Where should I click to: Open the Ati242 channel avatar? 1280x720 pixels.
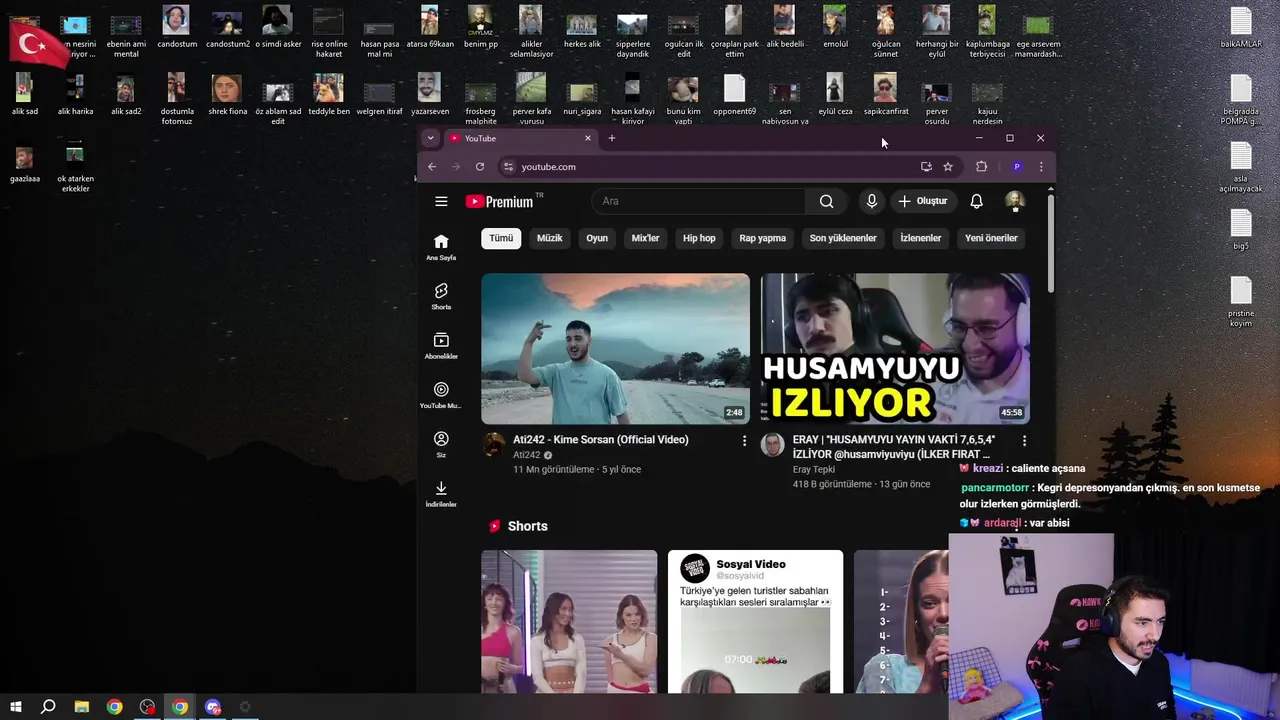tap(494, 445)
